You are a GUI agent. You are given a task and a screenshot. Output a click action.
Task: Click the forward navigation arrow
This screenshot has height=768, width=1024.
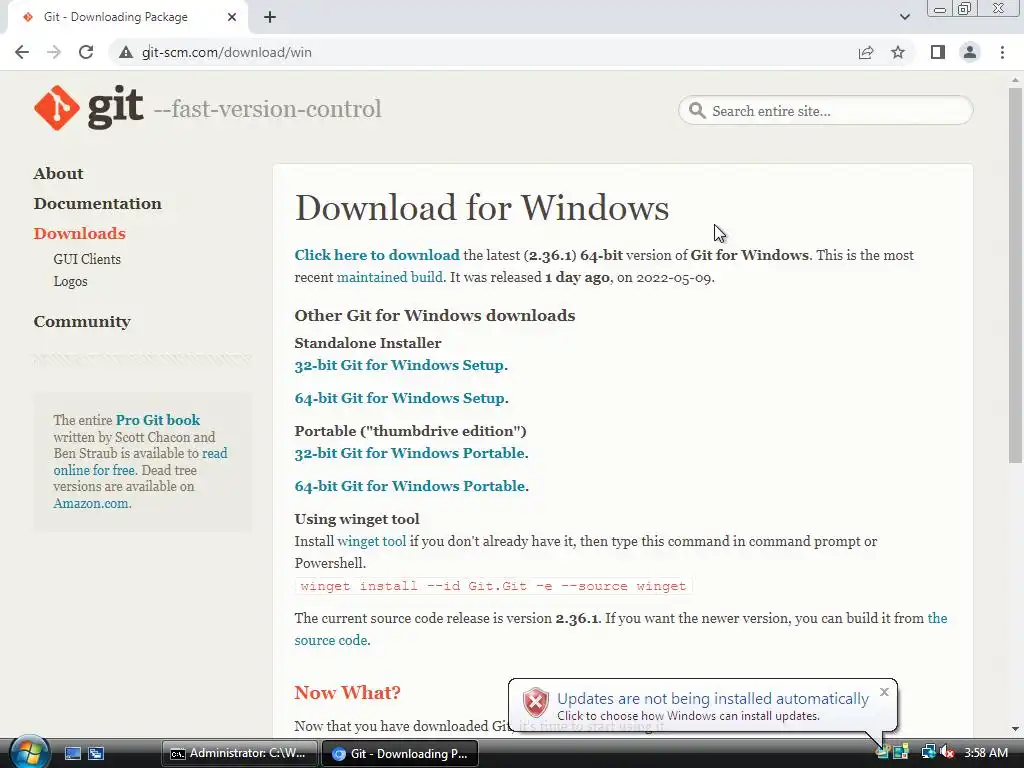54,52
